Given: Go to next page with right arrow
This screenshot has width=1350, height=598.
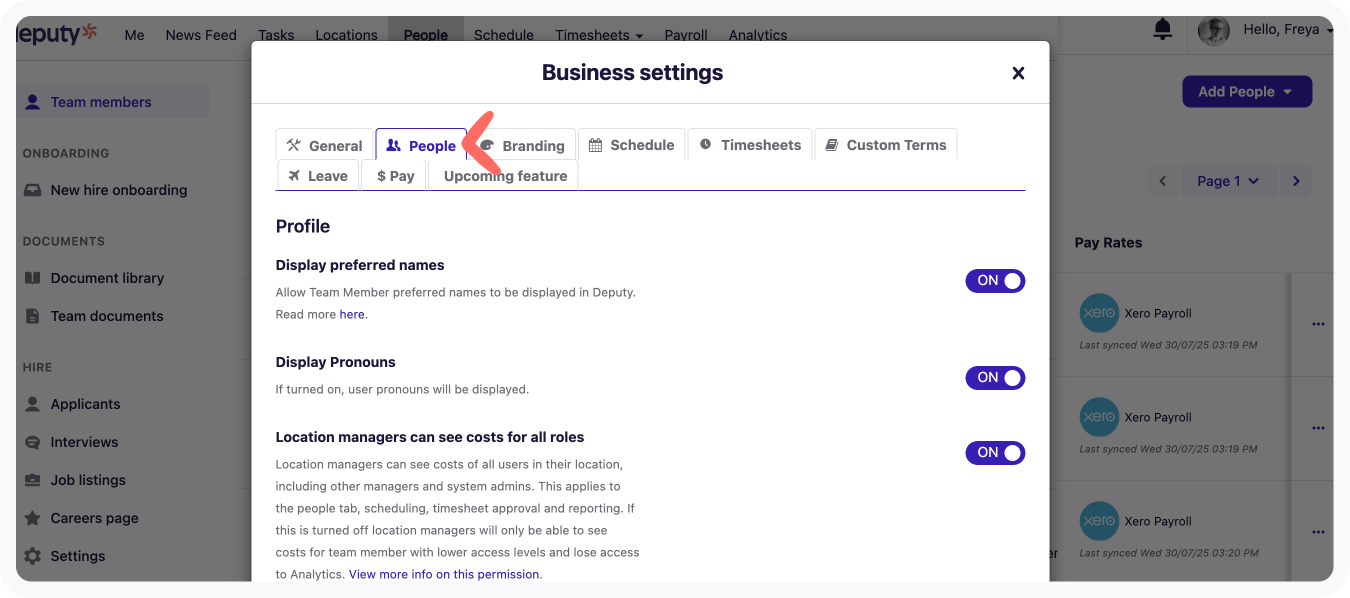Looking at the screenshot, I should (x=1296, y=181).
